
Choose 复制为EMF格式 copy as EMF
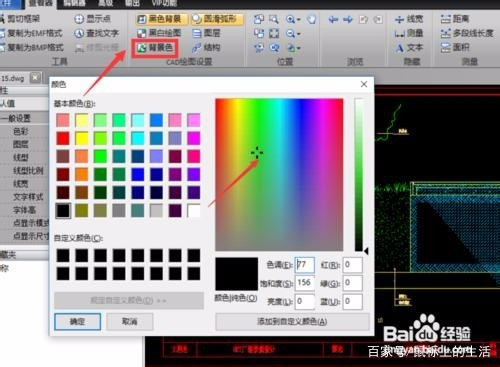click(x=31, y=33)
